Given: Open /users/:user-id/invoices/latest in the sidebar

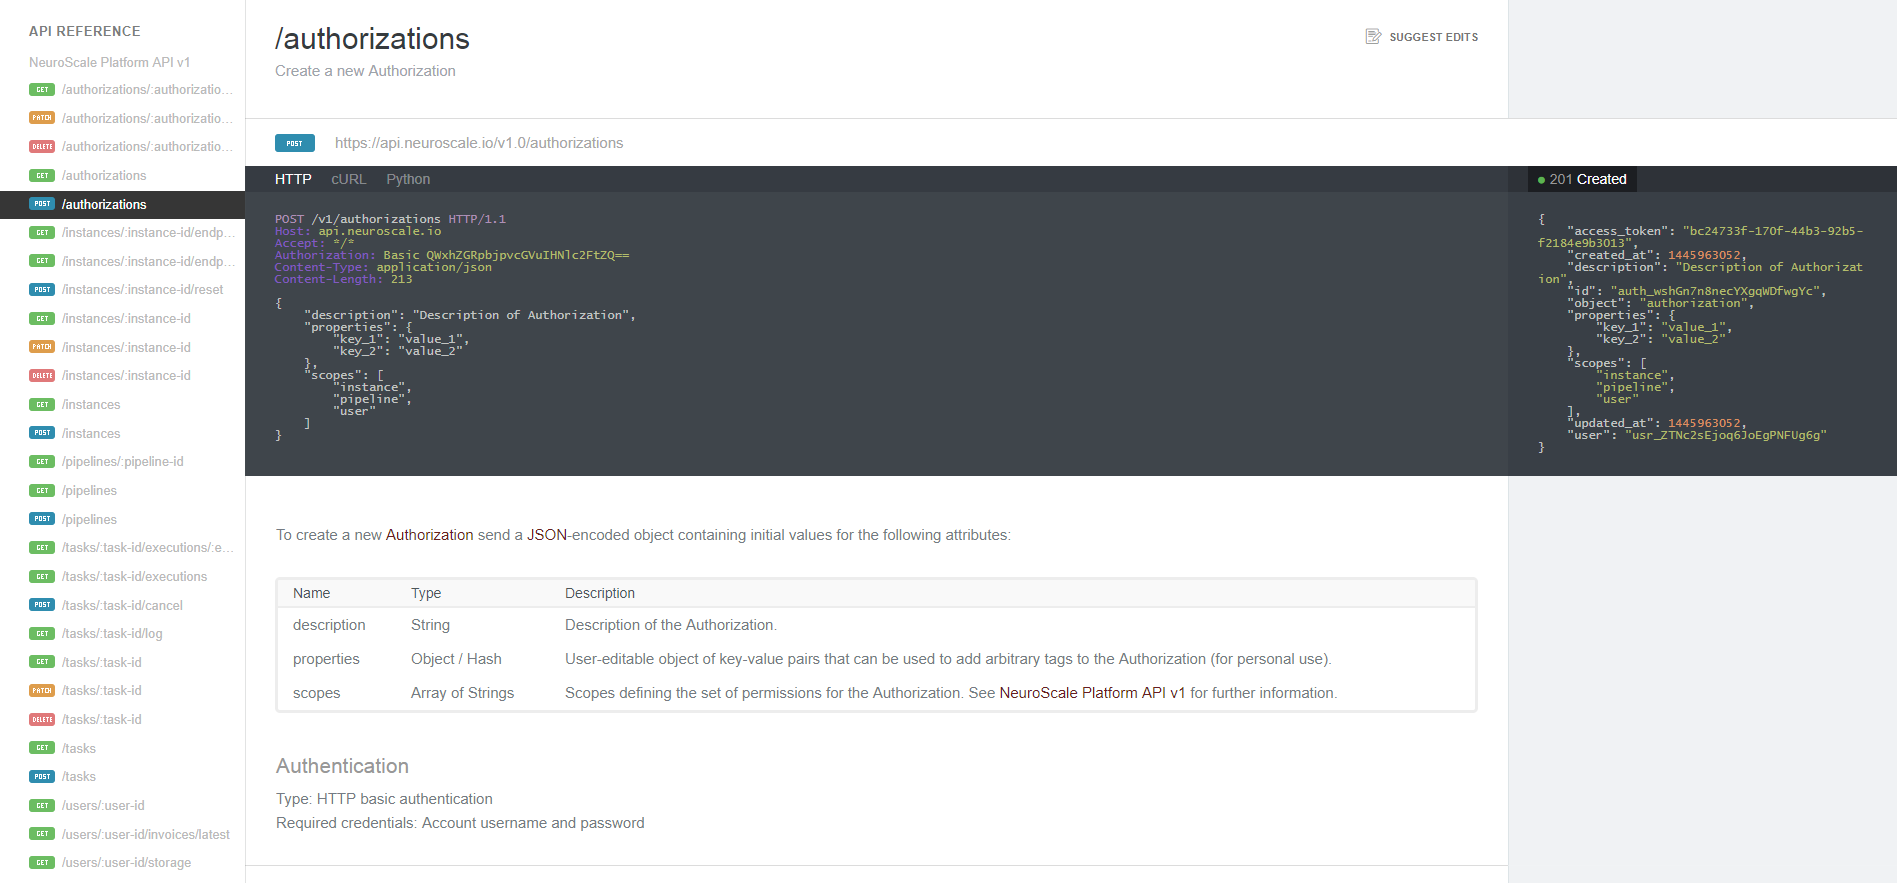Looking at the screenshot, I should coord(145,834).
